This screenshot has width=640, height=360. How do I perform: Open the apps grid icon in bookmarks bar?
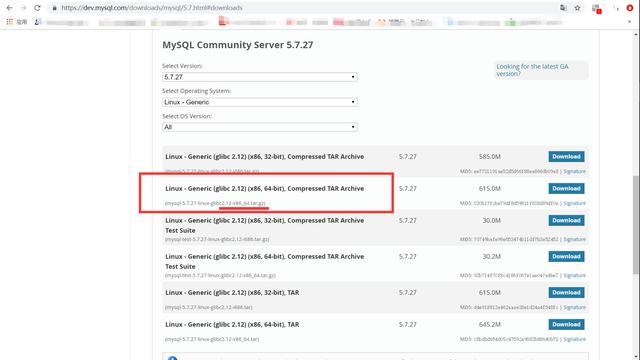(x=9, y=22)
